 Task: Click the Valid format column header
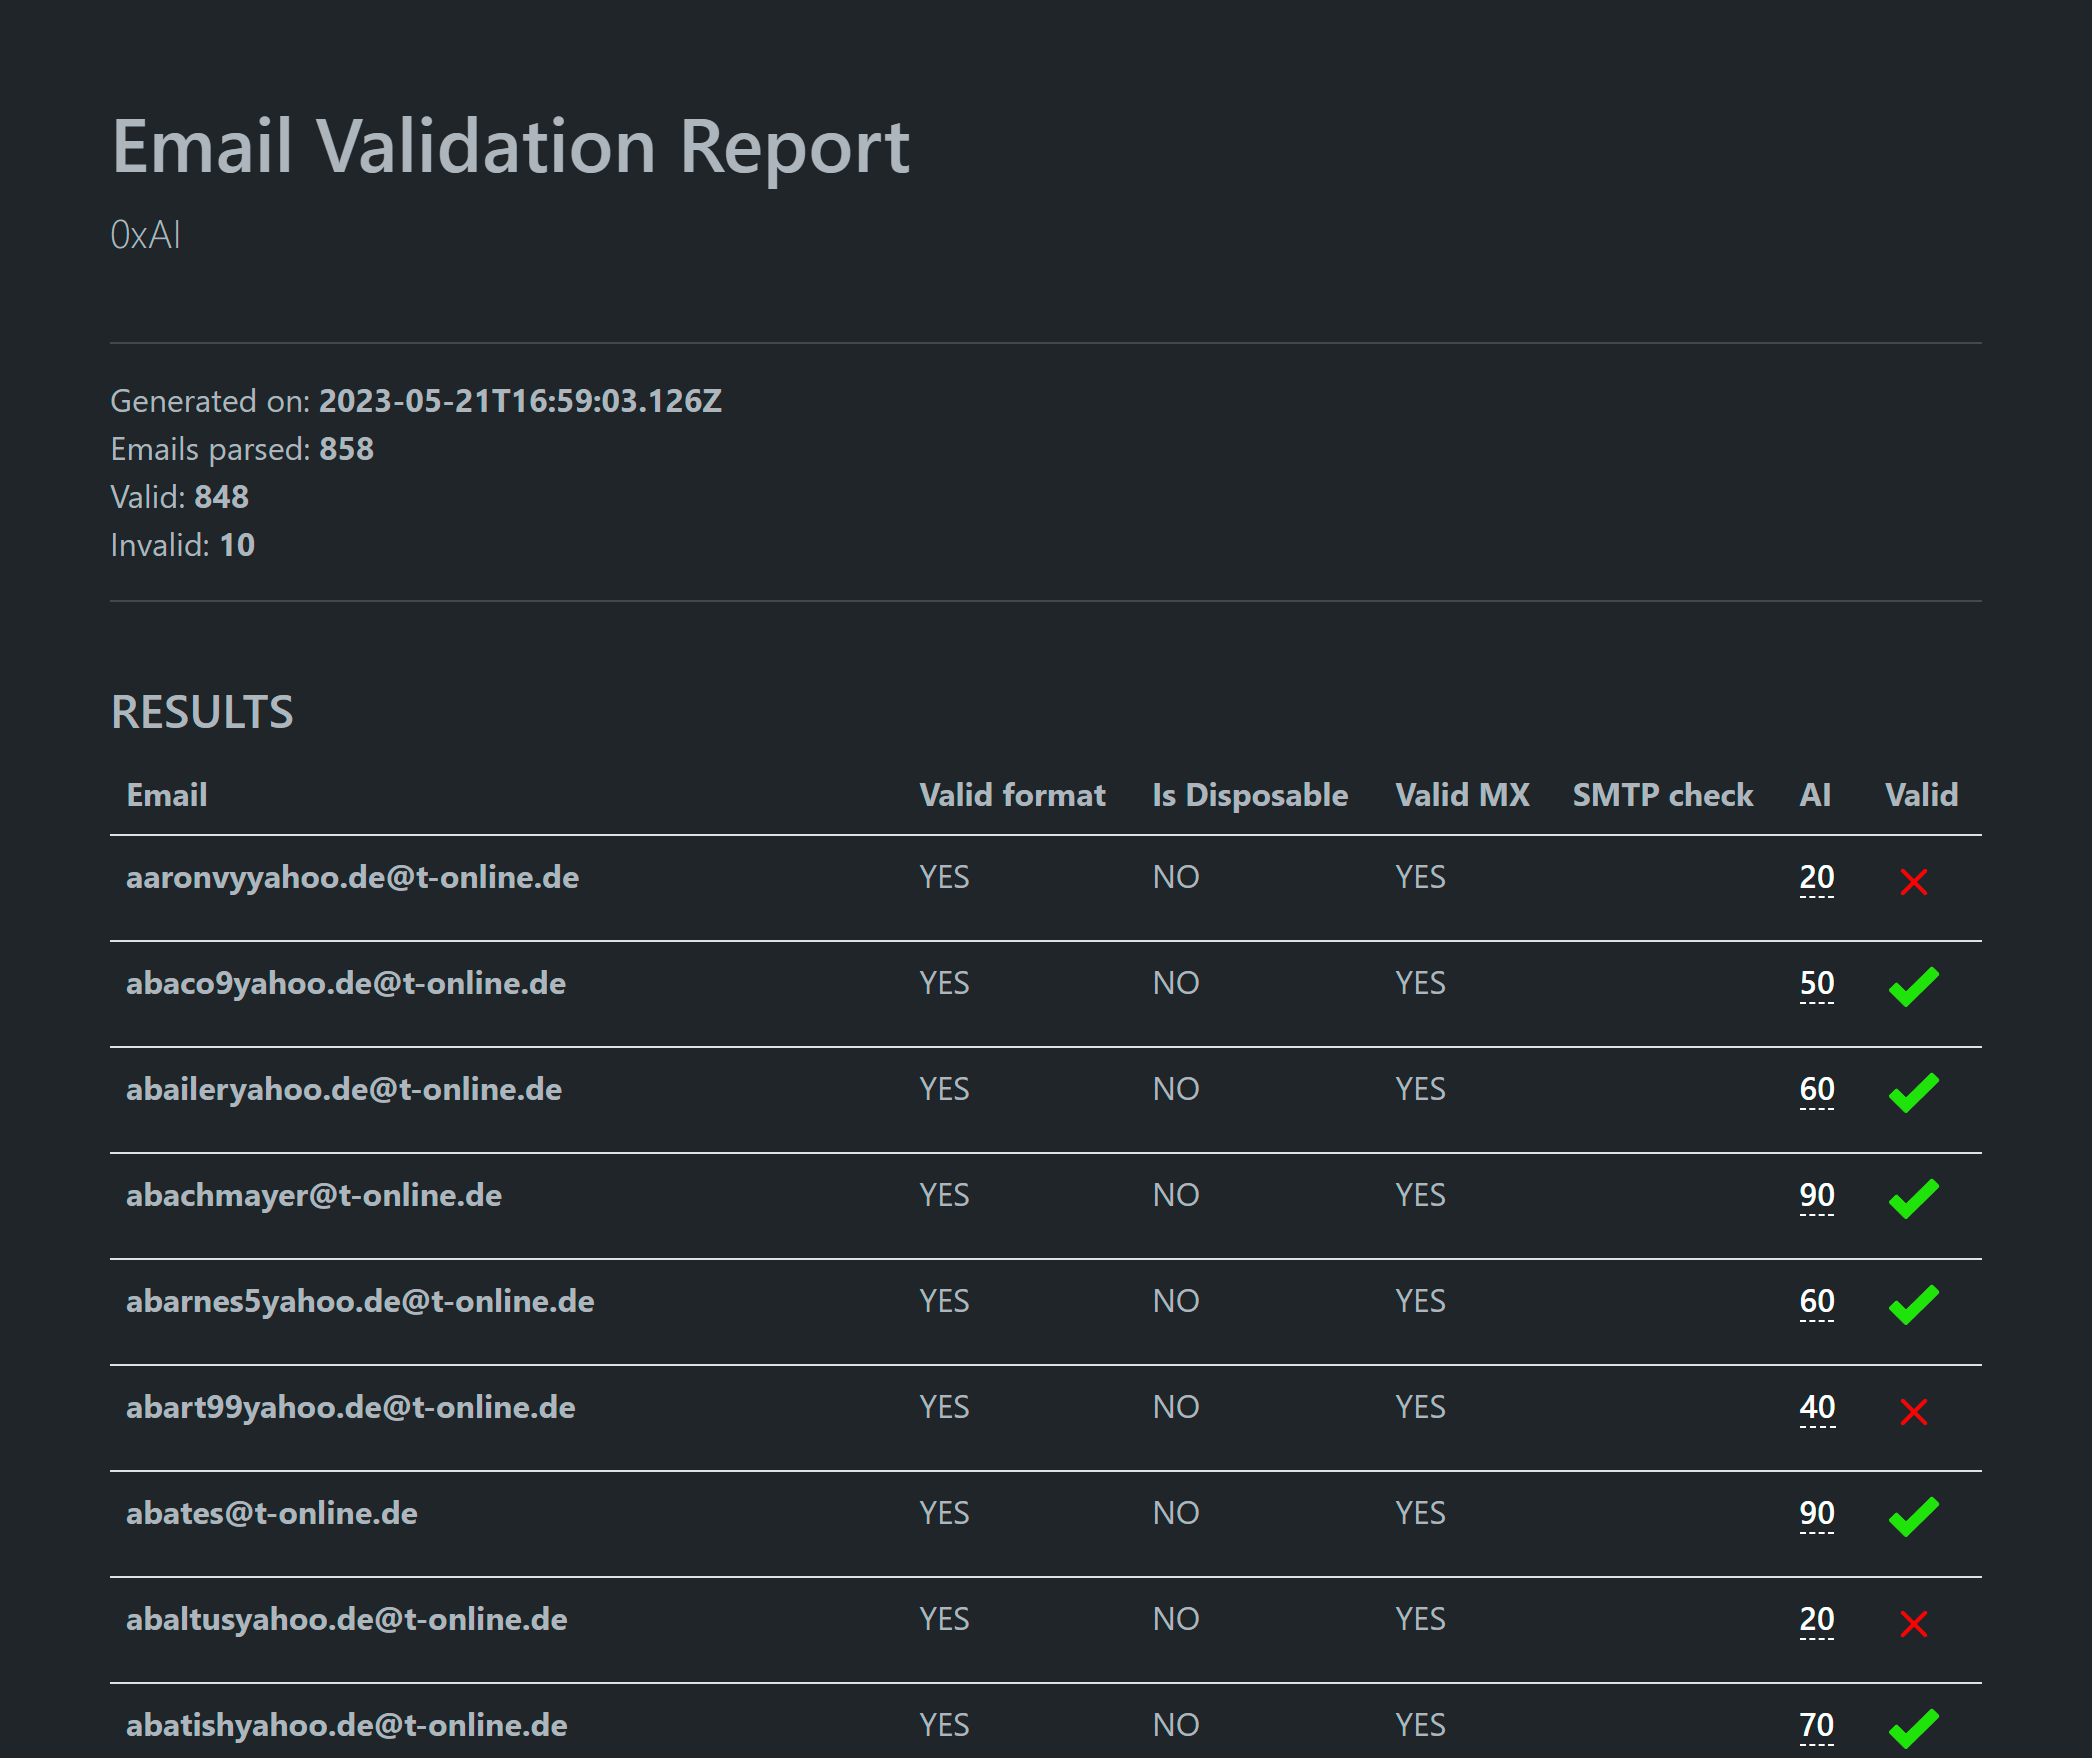1012,795
